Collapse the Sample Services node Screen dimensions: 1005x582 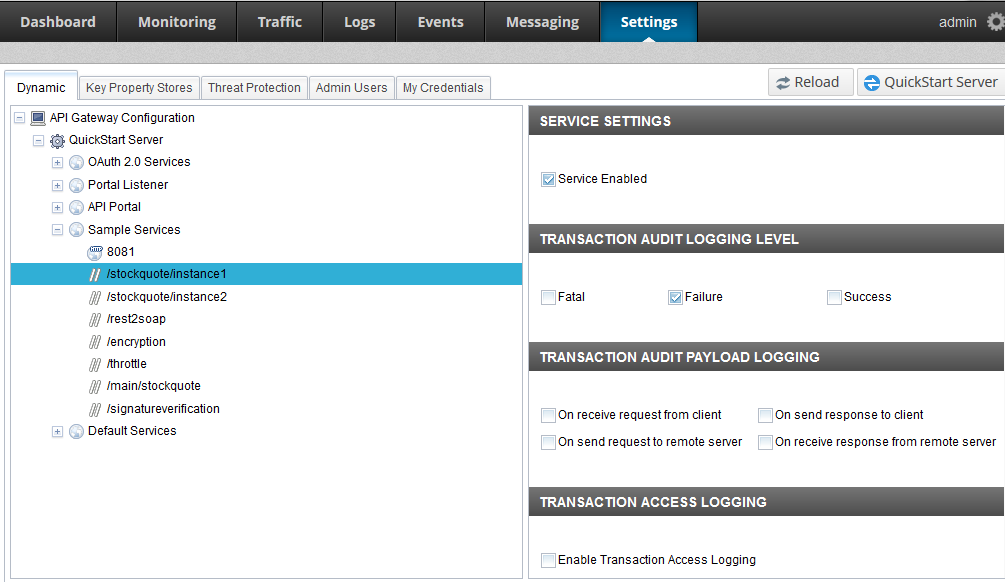click(x=57, y=229)
